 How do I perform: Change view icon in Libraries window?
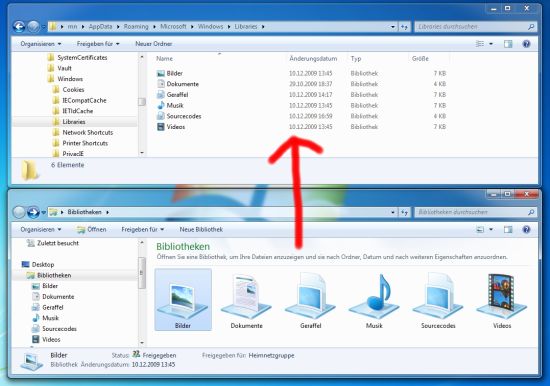click(x=479, y=44)
